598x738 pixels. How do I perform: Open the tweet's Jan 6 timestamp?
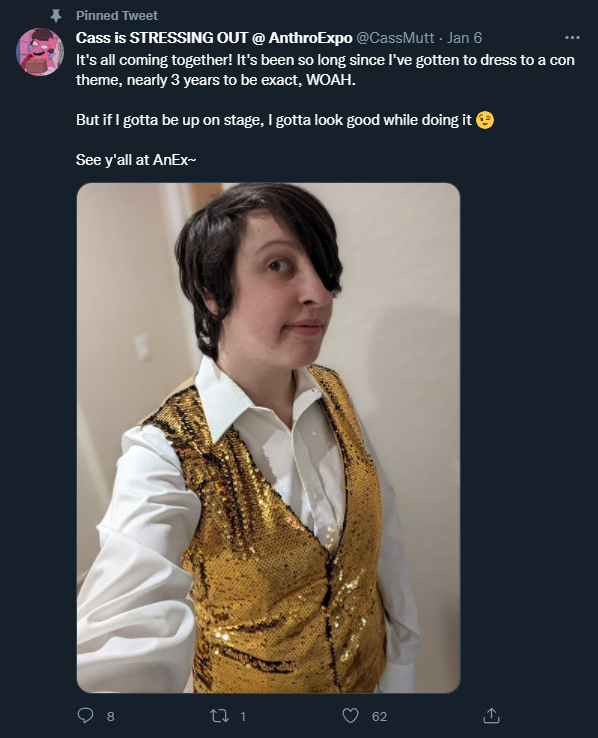[464, 38]
